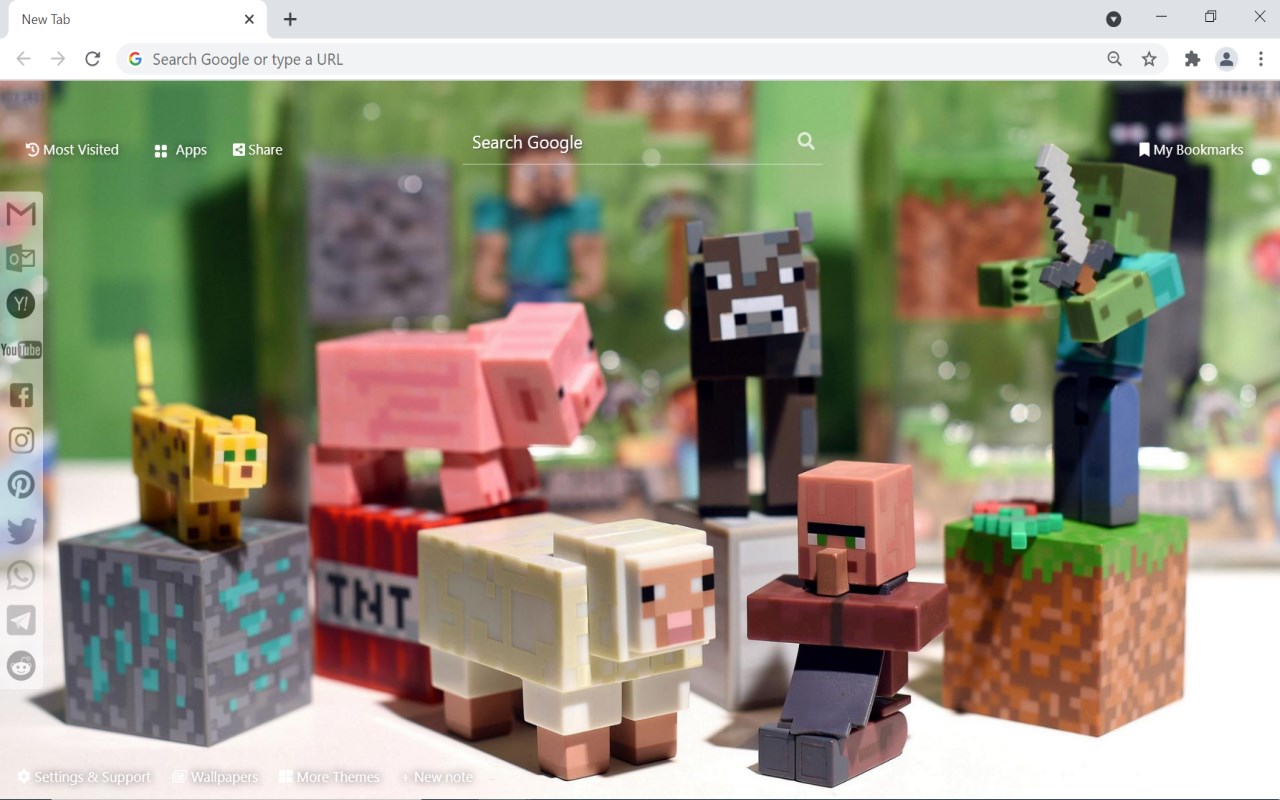This screenshot has height=800, width=1280.
Task: Open the Apps menu
Action: click(180, 150)
